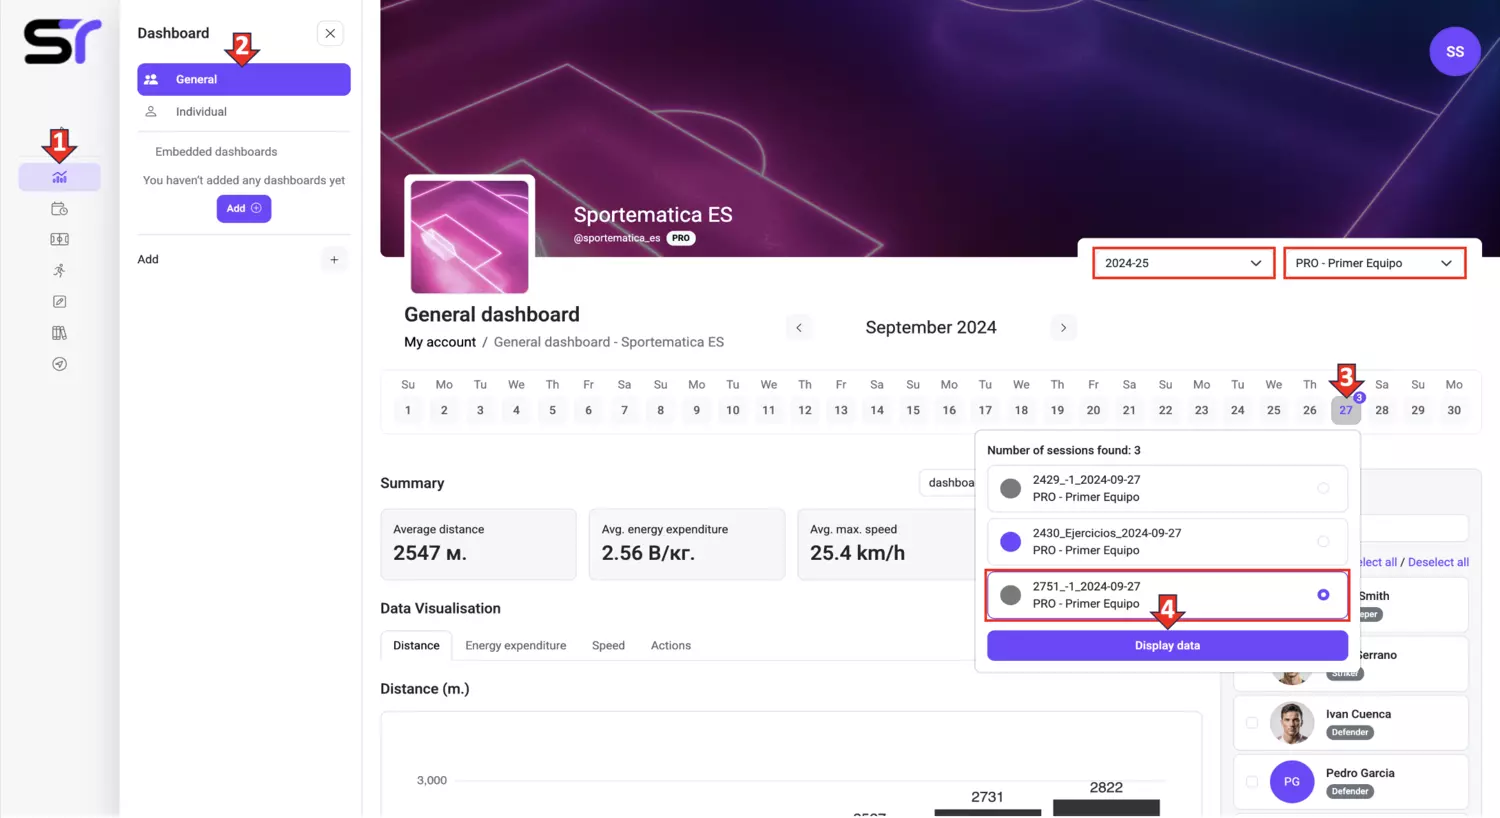Open the dashboard selector dropdown in Summary
The height and width of the screenshot is (818, 1500).
click(947, 483)
